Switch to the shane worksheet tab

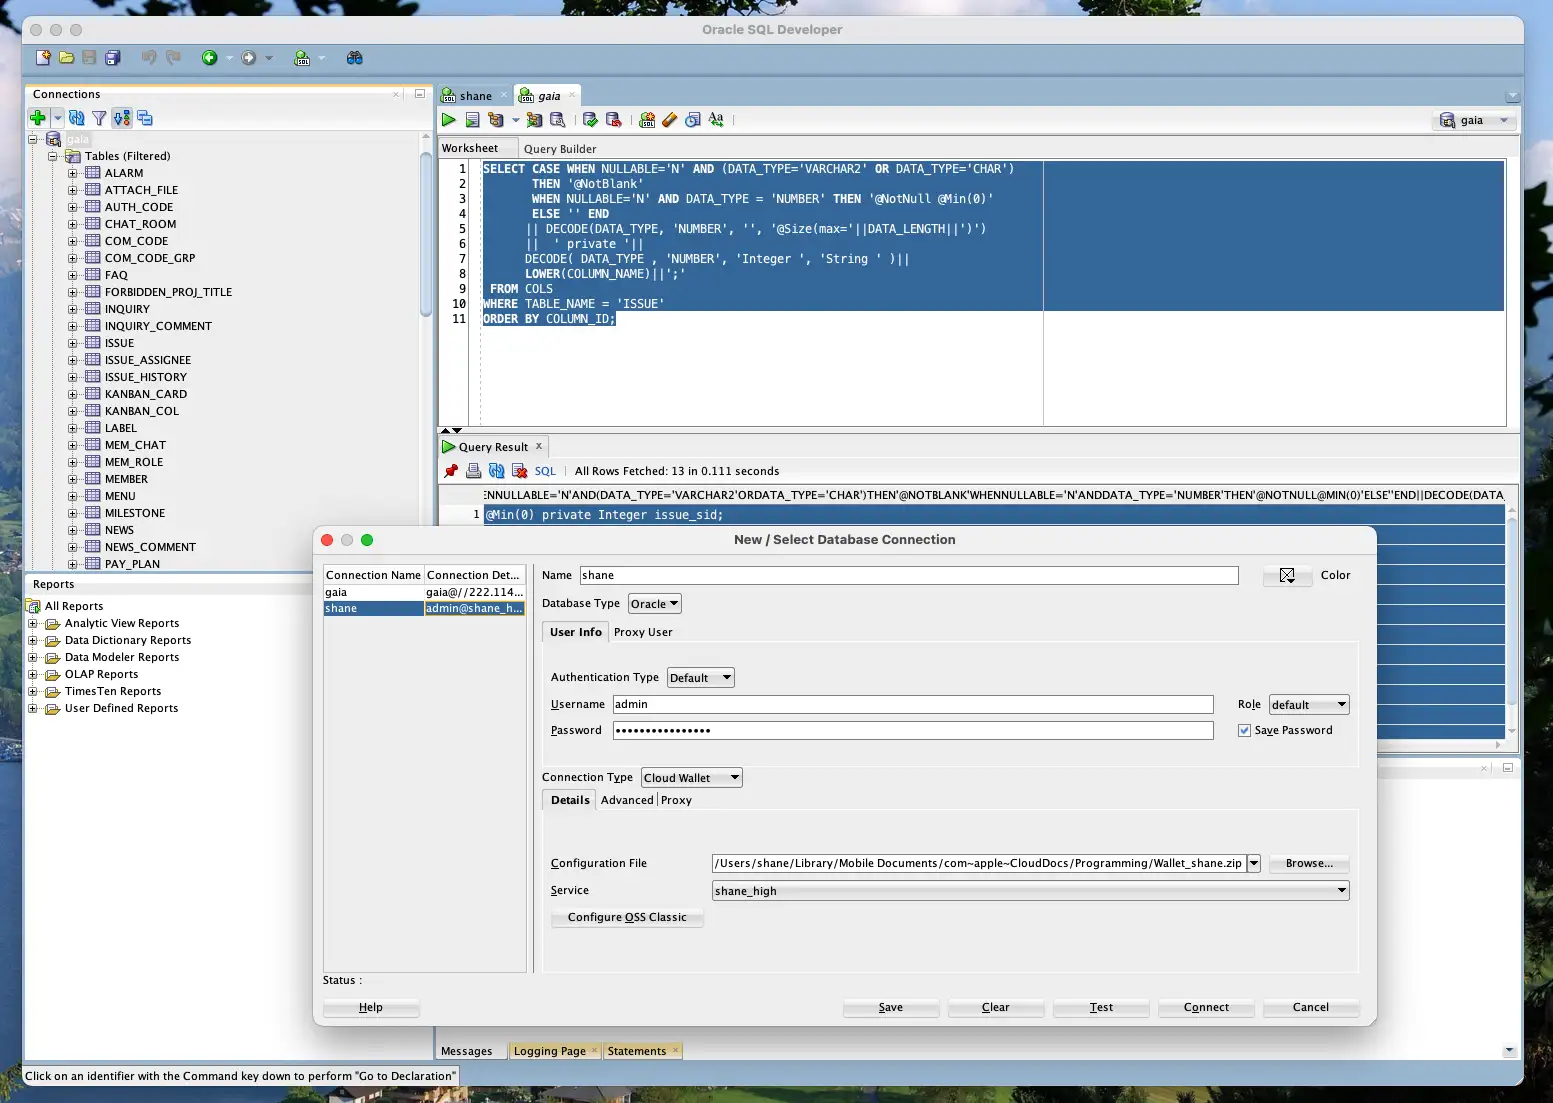475,96
